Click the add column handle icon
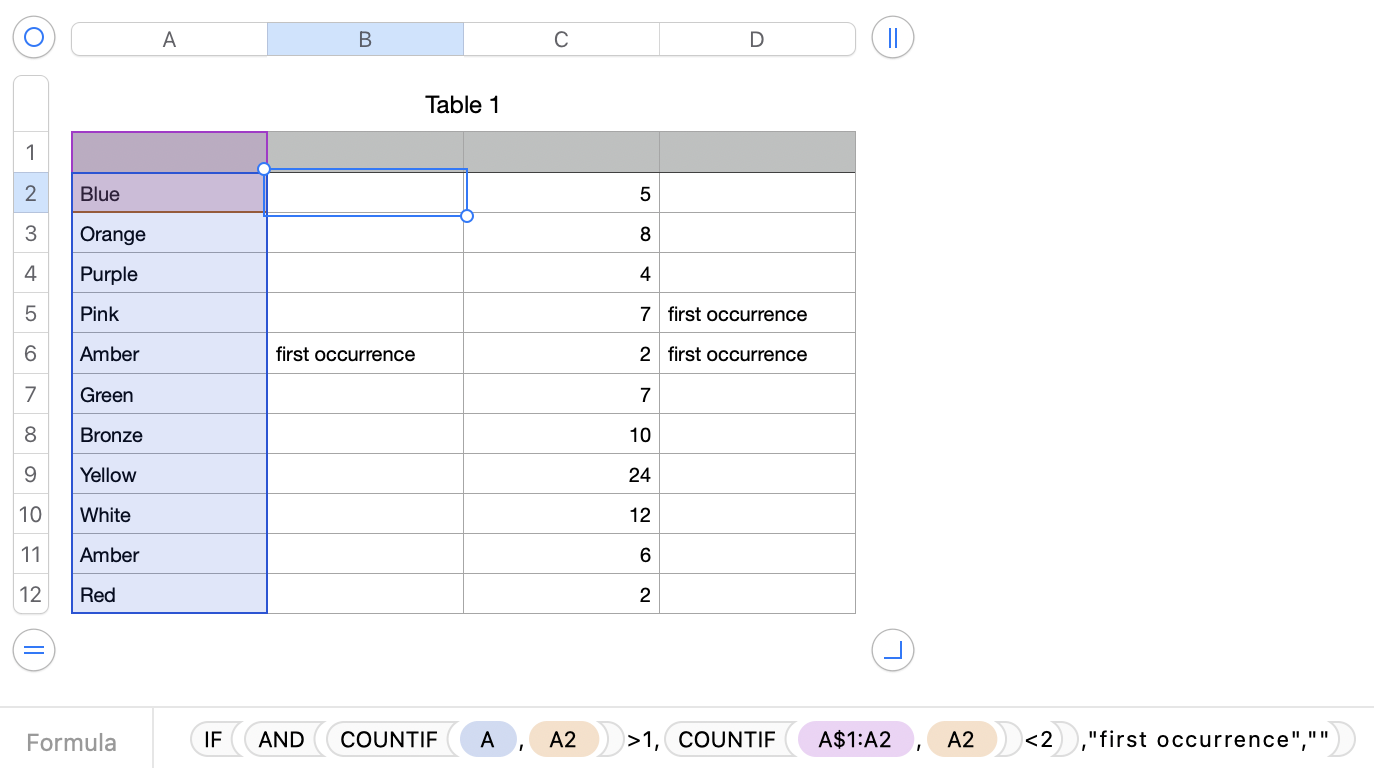Screen dimensions: 1374x768 click(x=893, y=38)
